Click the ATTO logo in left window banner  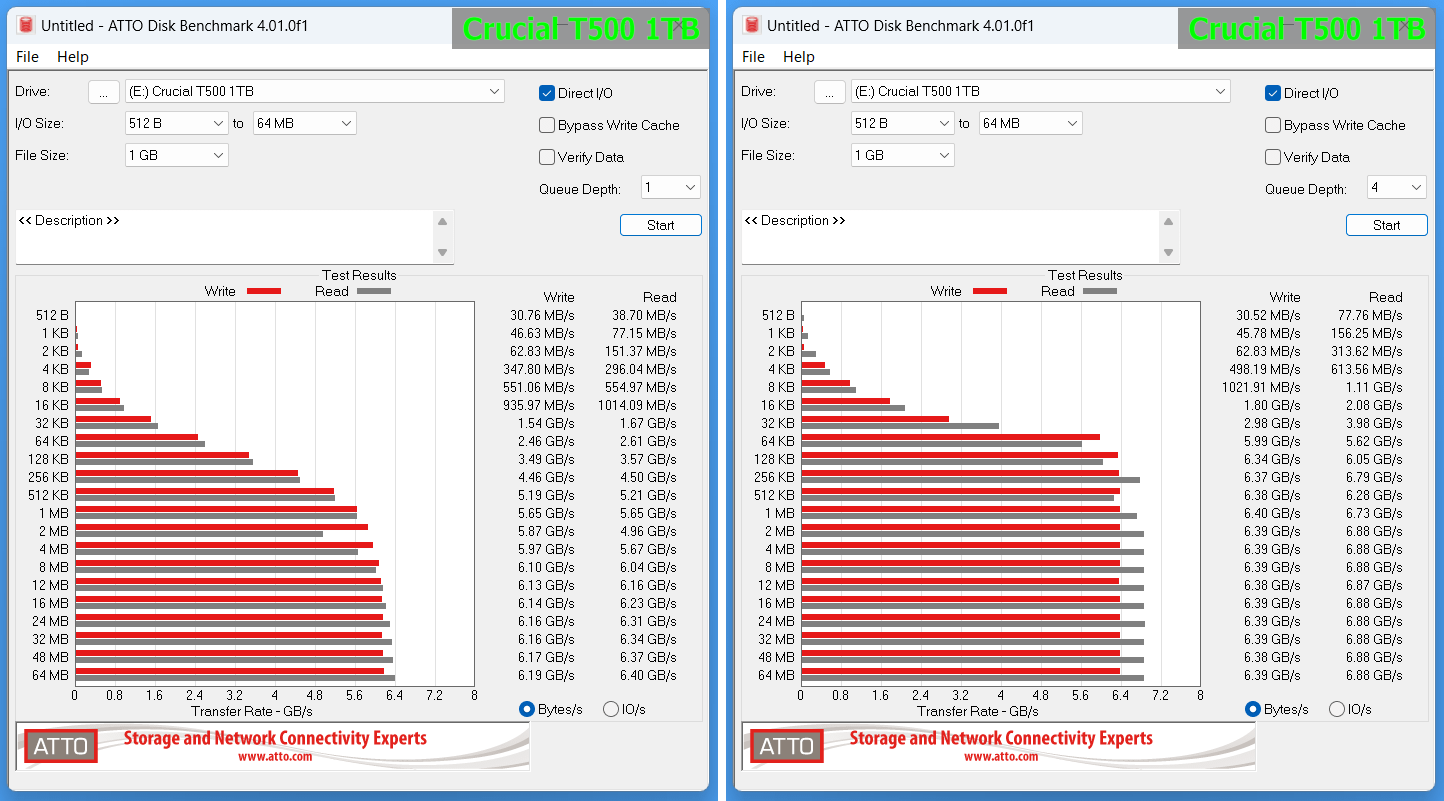61,746
